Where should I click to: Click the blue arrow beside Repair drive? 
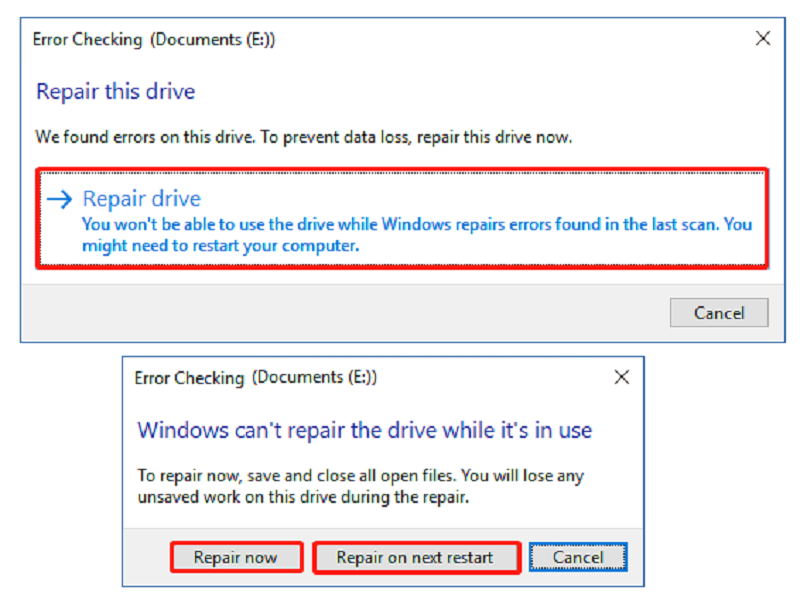[x=60, y=199]
